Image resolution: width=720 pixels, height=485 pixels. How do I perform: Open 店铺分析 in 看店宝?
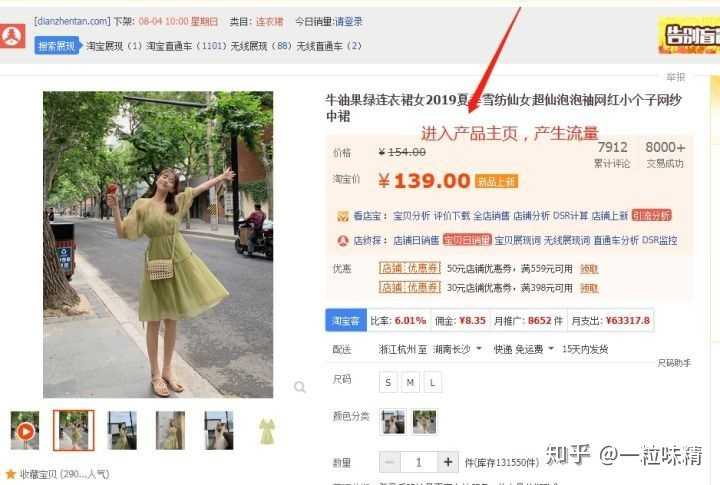(531, 215)
